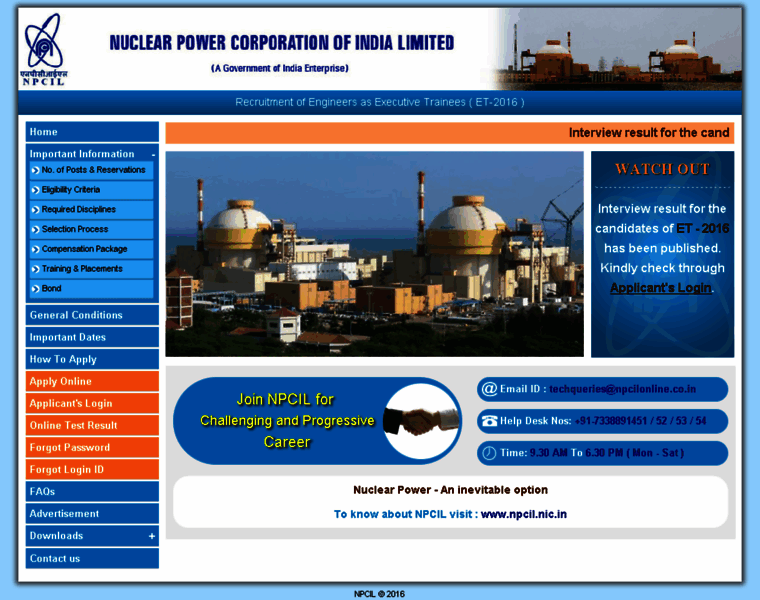Click arrow icon beside Bond
This screenshot has height=600, width=760.
click(x=35, y=289)
